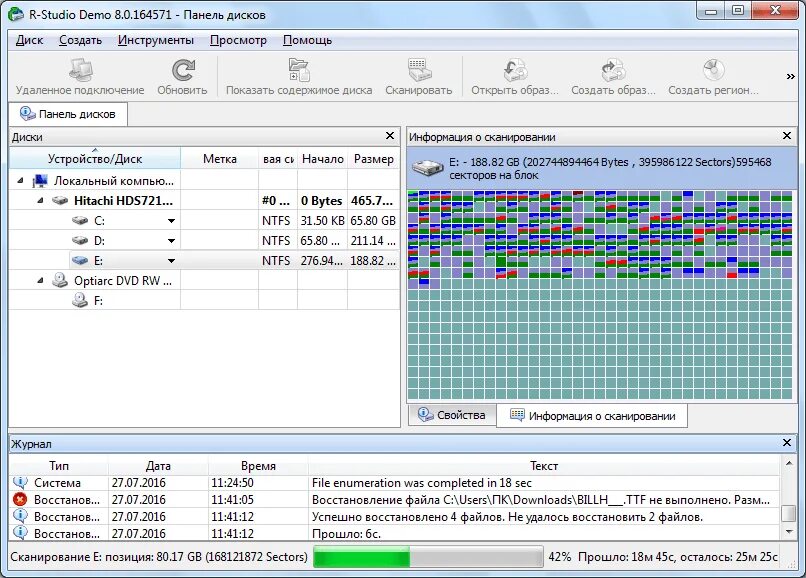This screenshot has height=578, width=806.
Task: Click the D: partition drive icon
Action: pos(80,241)
